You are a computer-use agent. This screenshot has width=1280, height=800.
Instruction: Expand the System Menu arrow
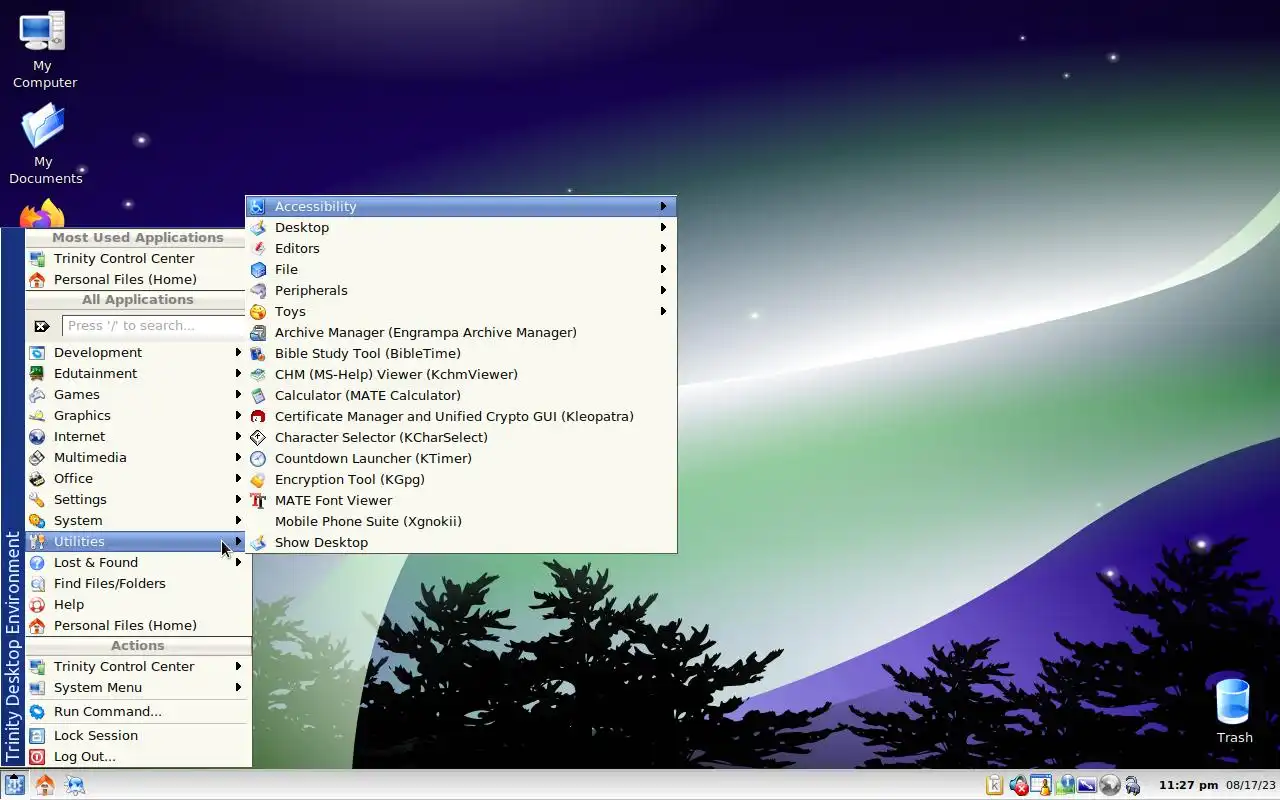pyautogui.click(x=238, y=687)
